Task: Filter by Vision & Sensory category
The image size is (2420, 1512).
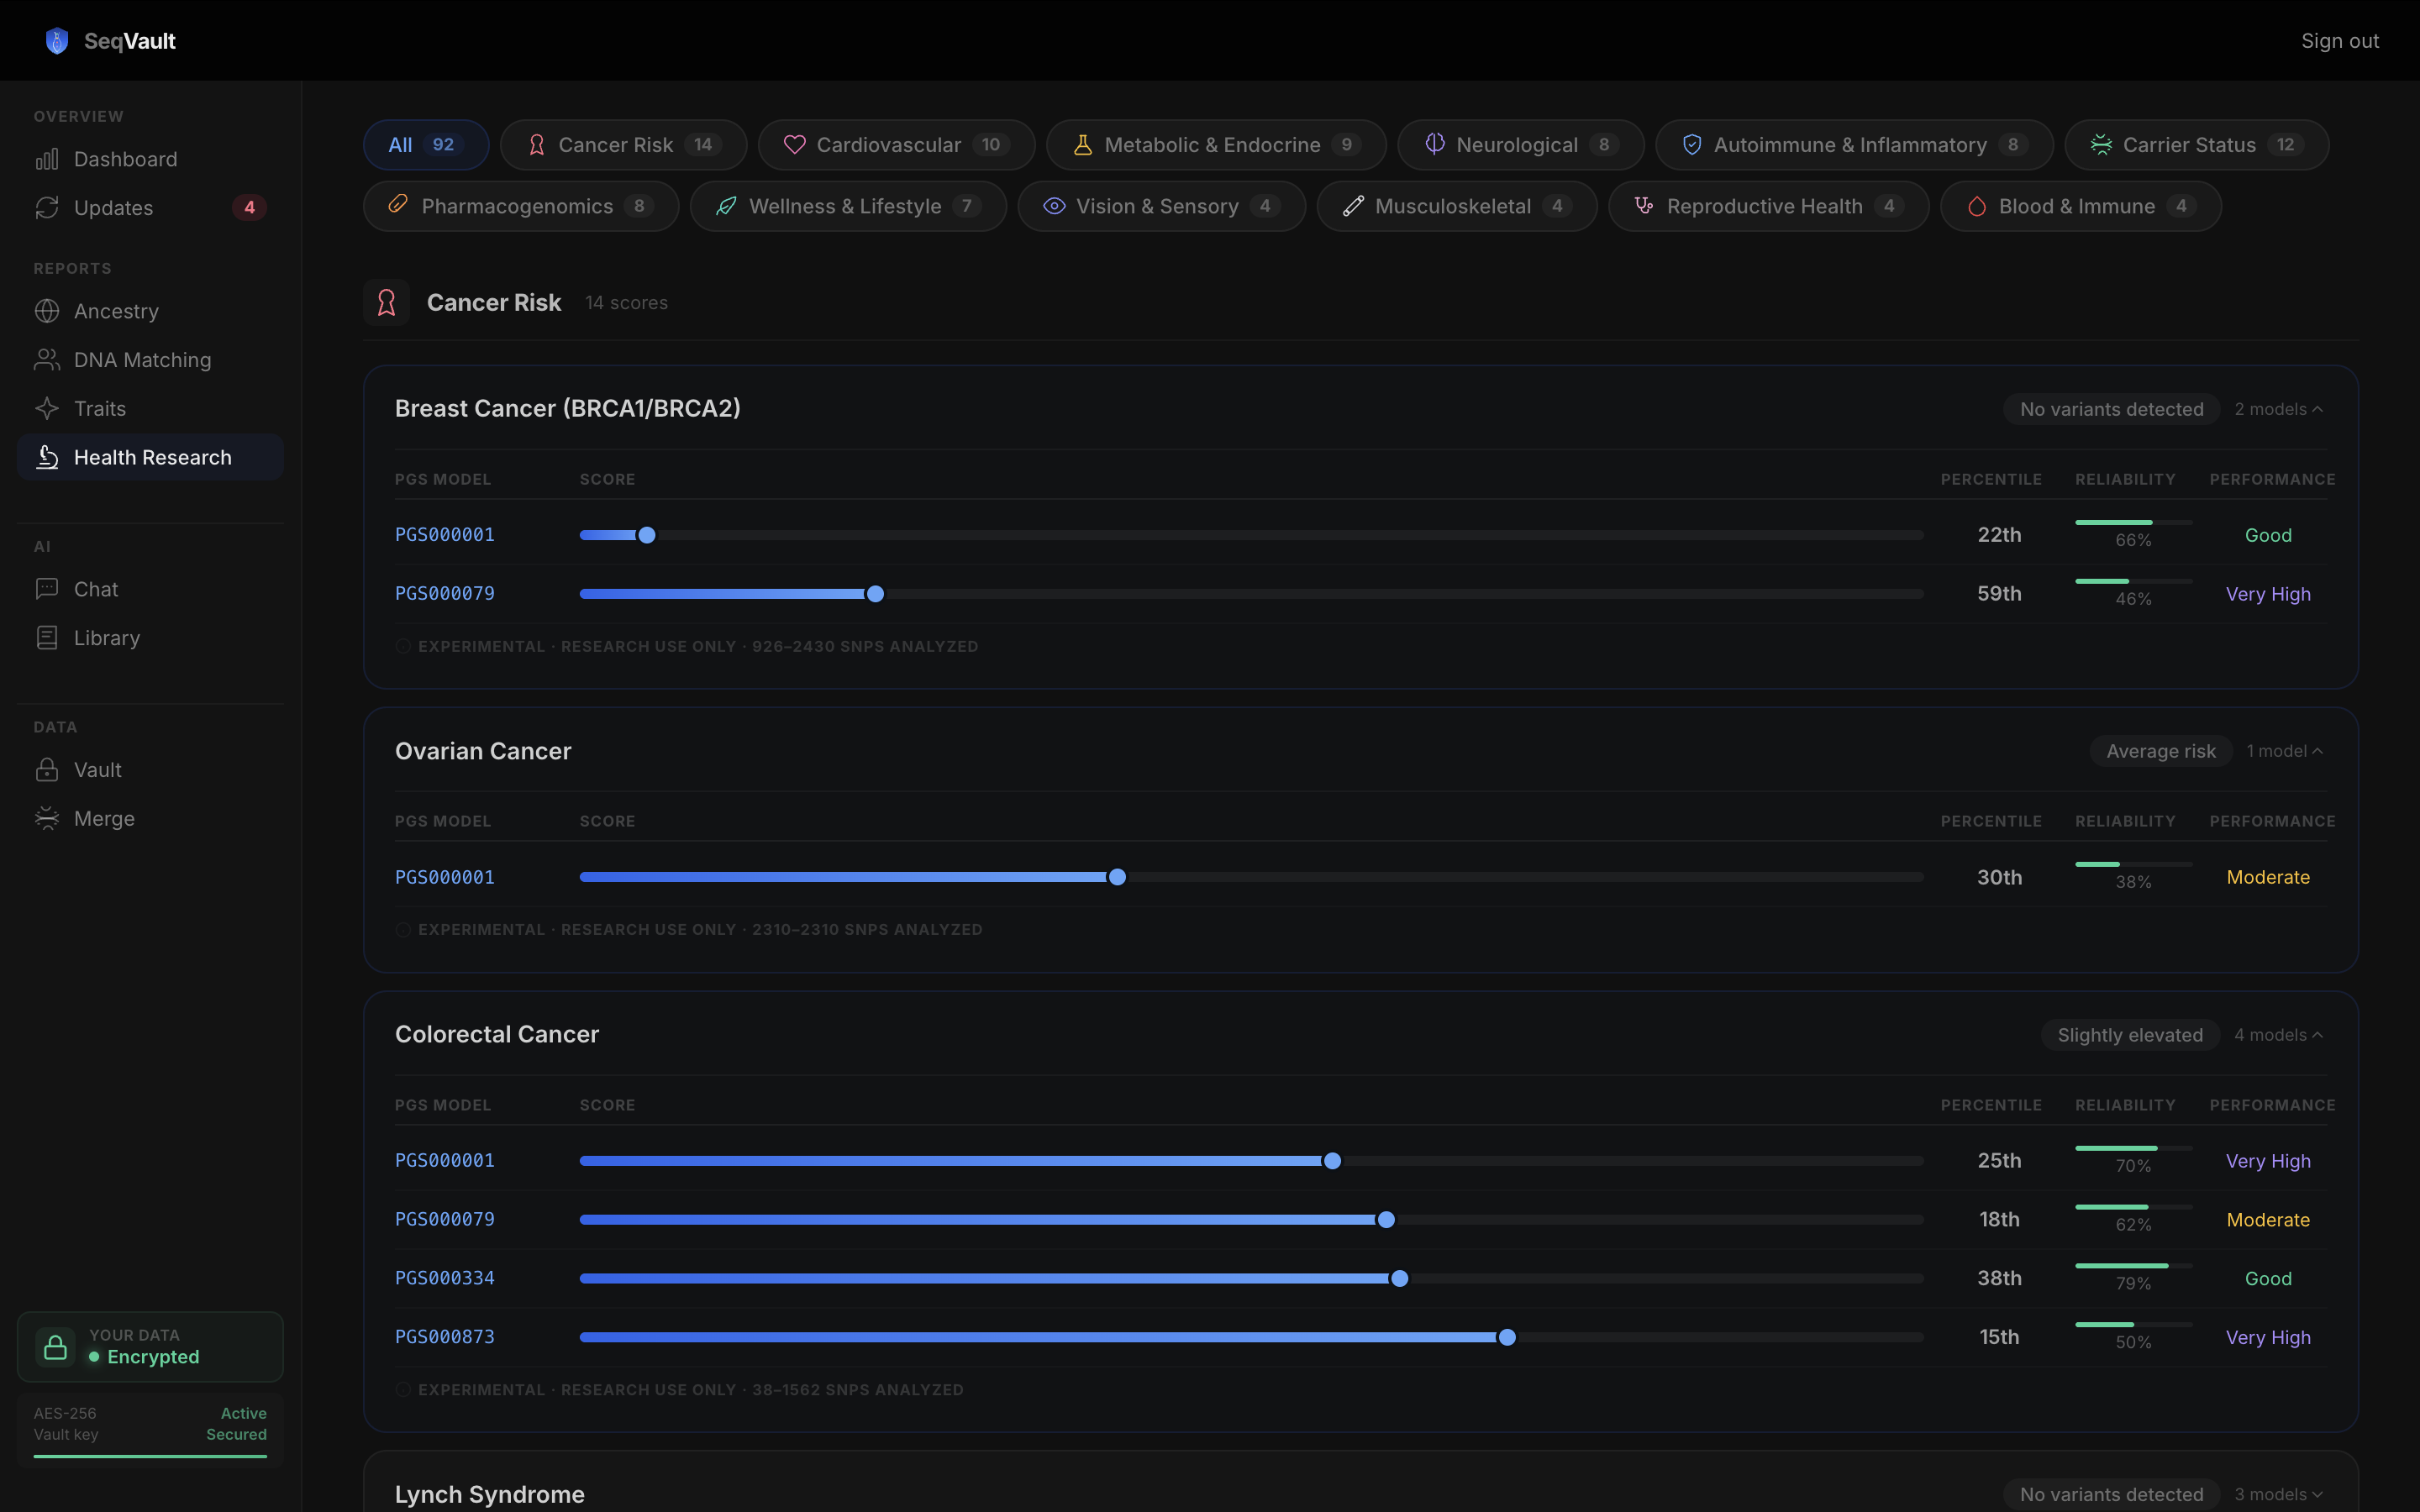Action: click(1161, 206)
